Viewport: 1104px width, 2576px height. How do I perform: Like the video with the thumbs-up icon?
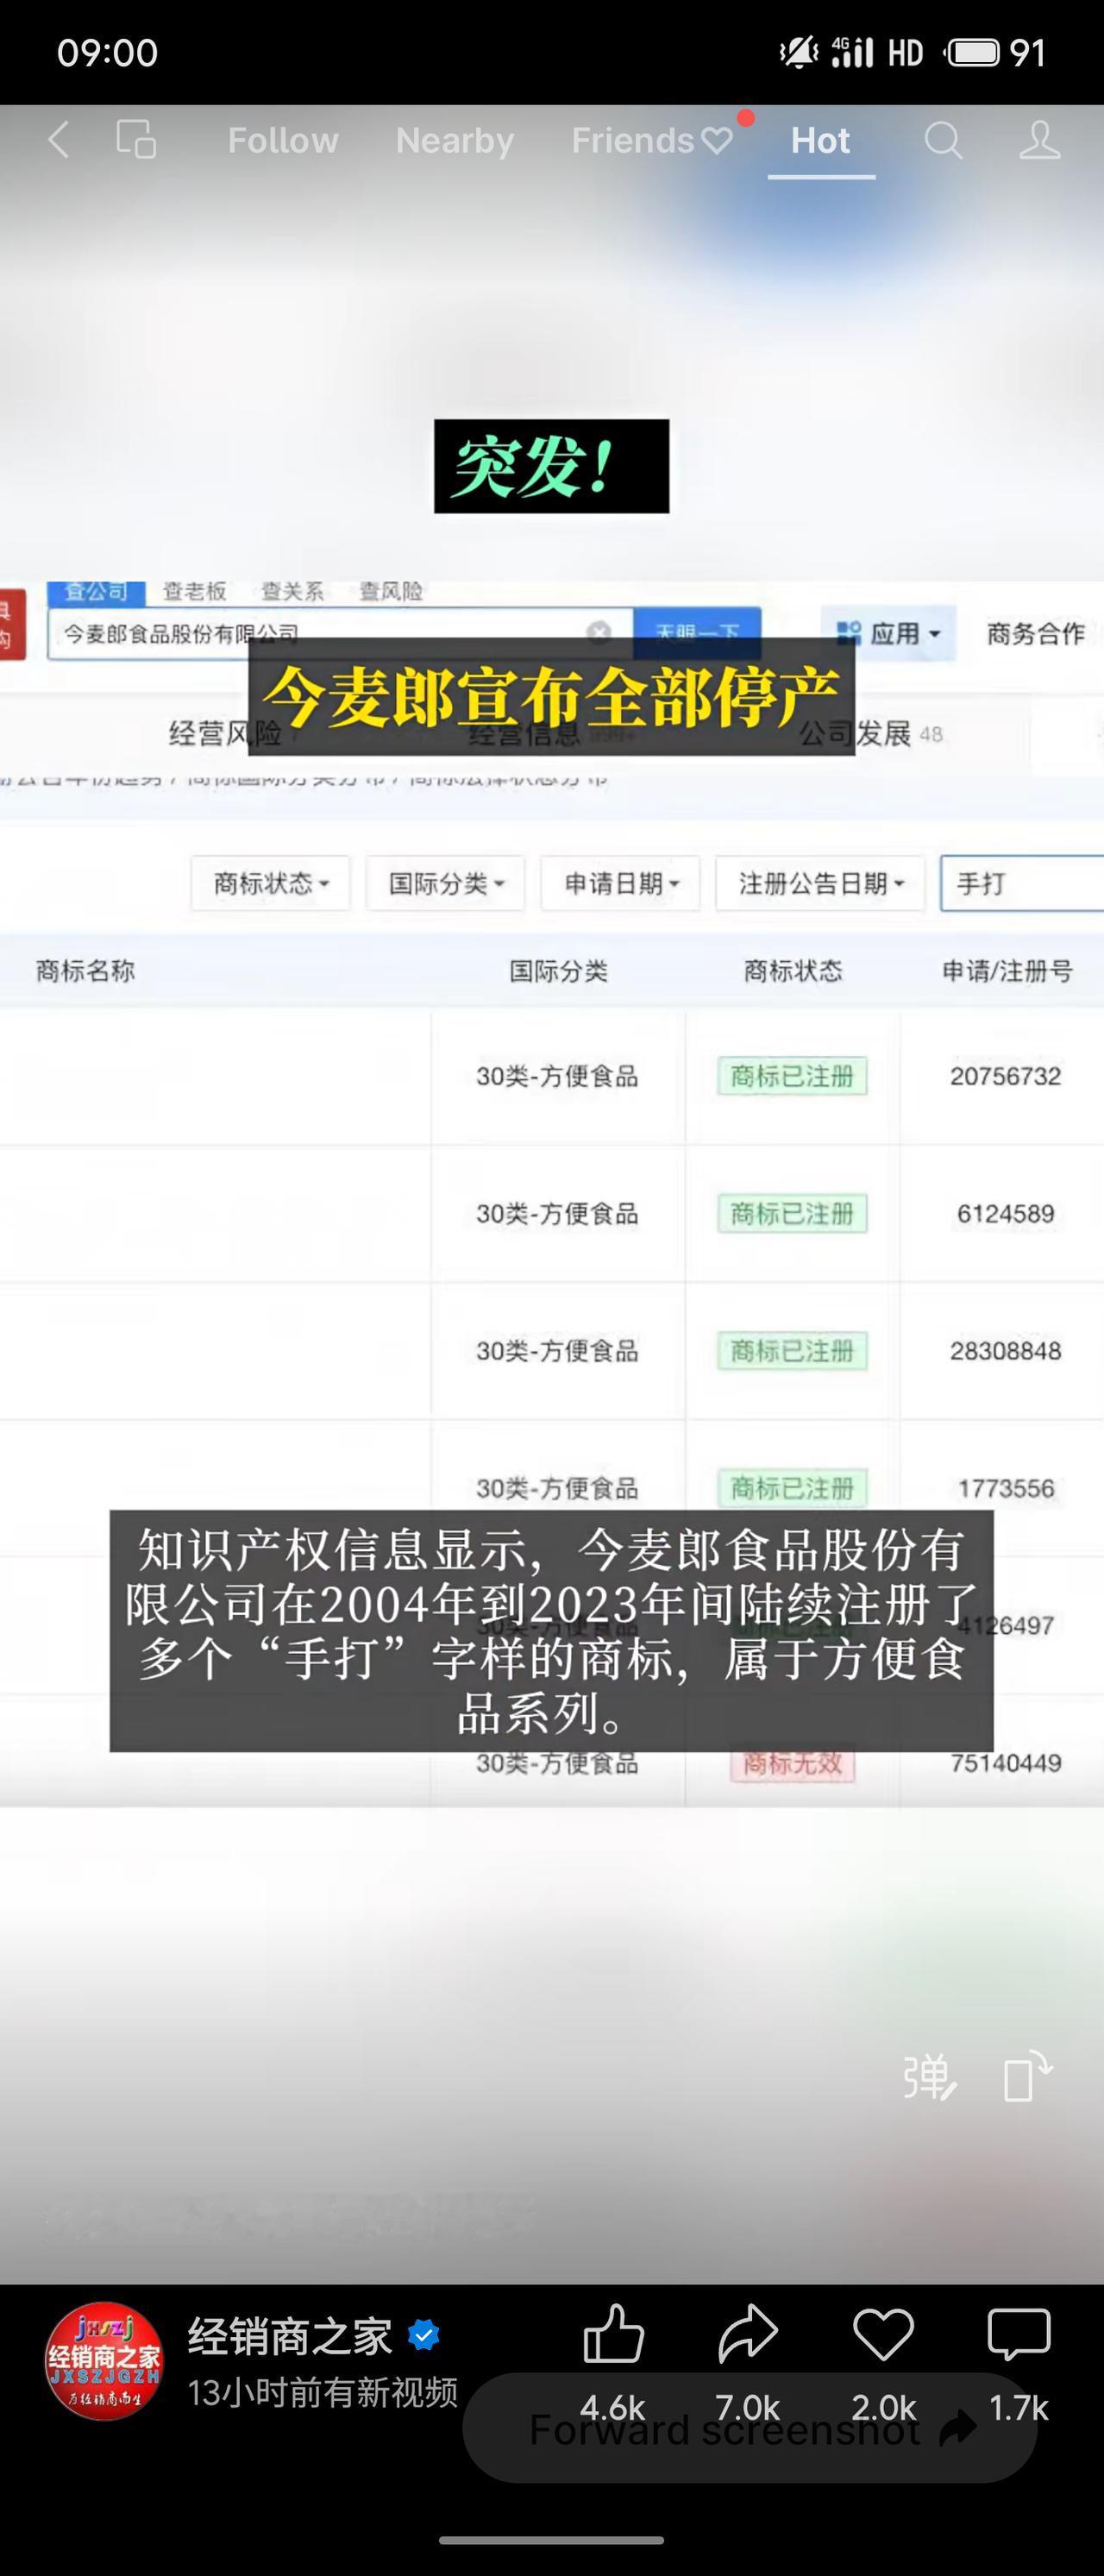coord(612,2334)
